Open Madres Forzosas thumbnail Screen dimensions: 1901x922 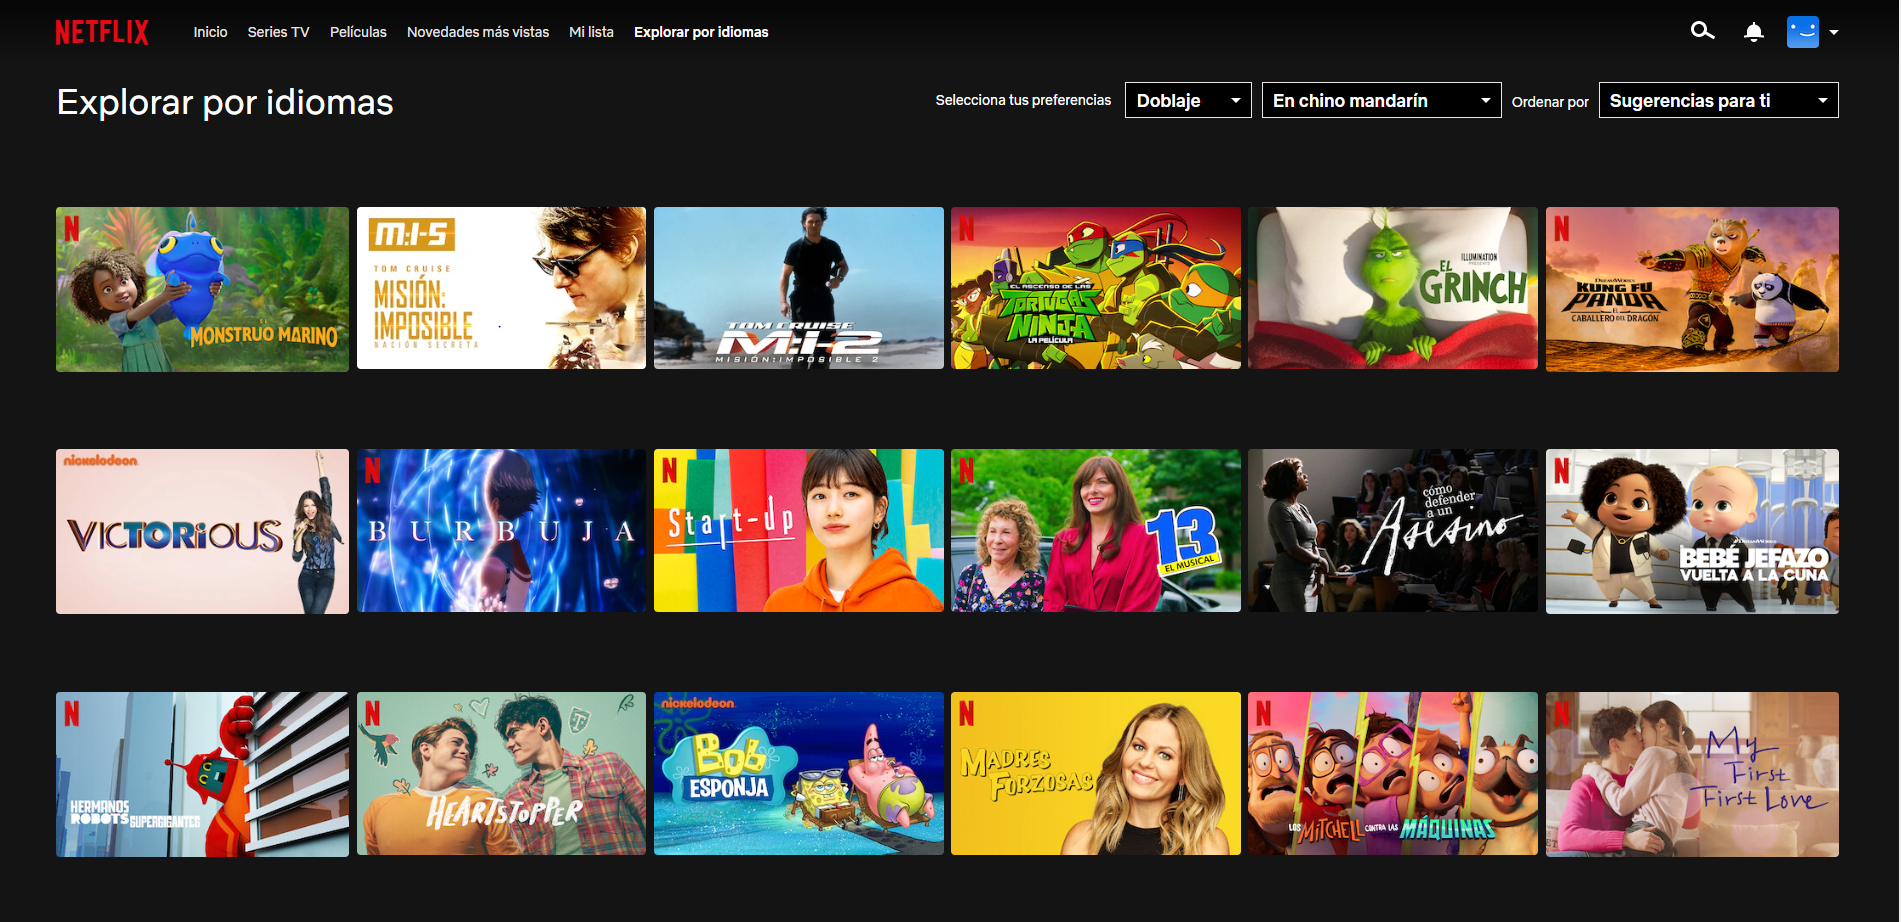click(x=1096, y=773)
